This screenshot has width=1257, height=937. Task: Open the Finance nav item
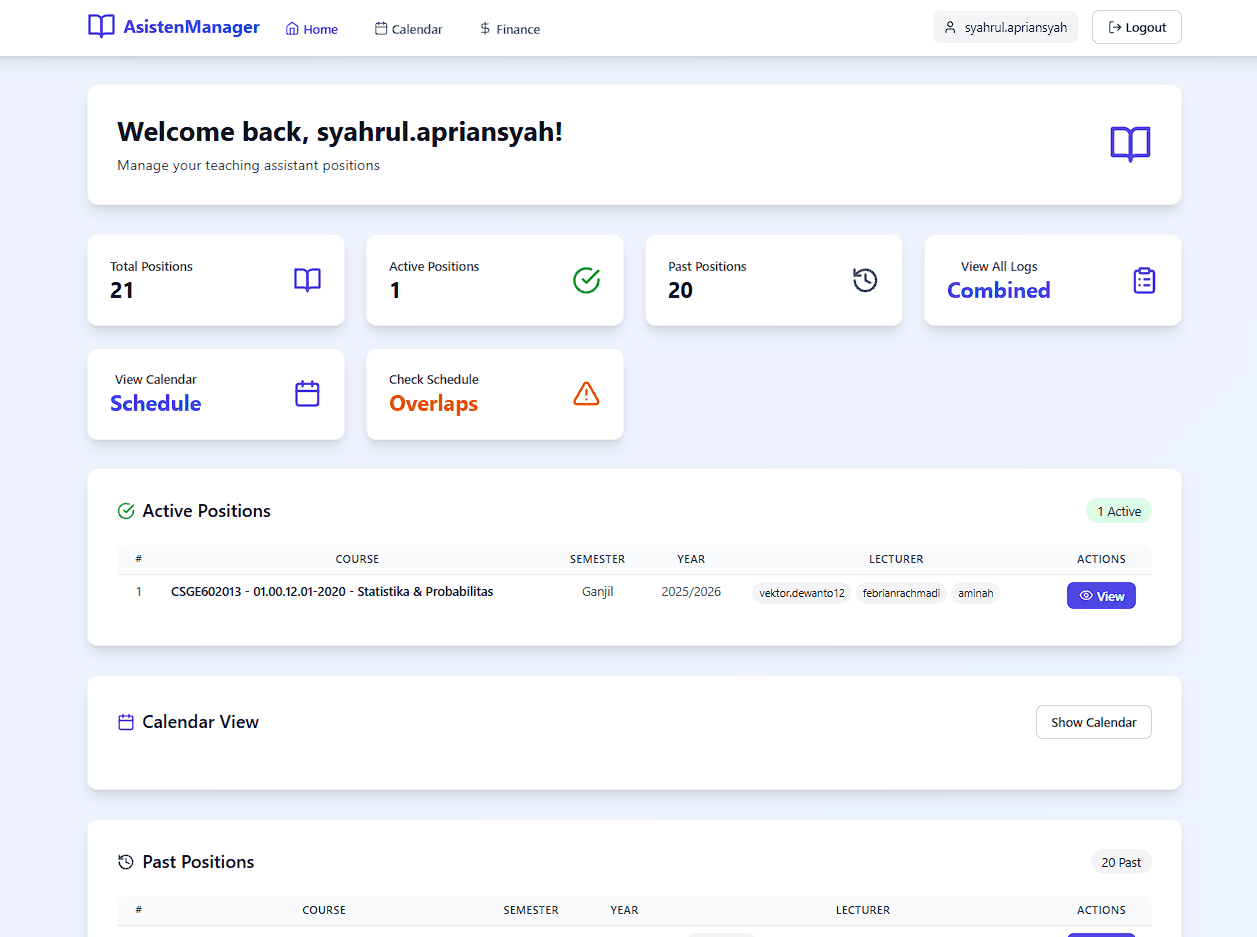coord(510,29)
